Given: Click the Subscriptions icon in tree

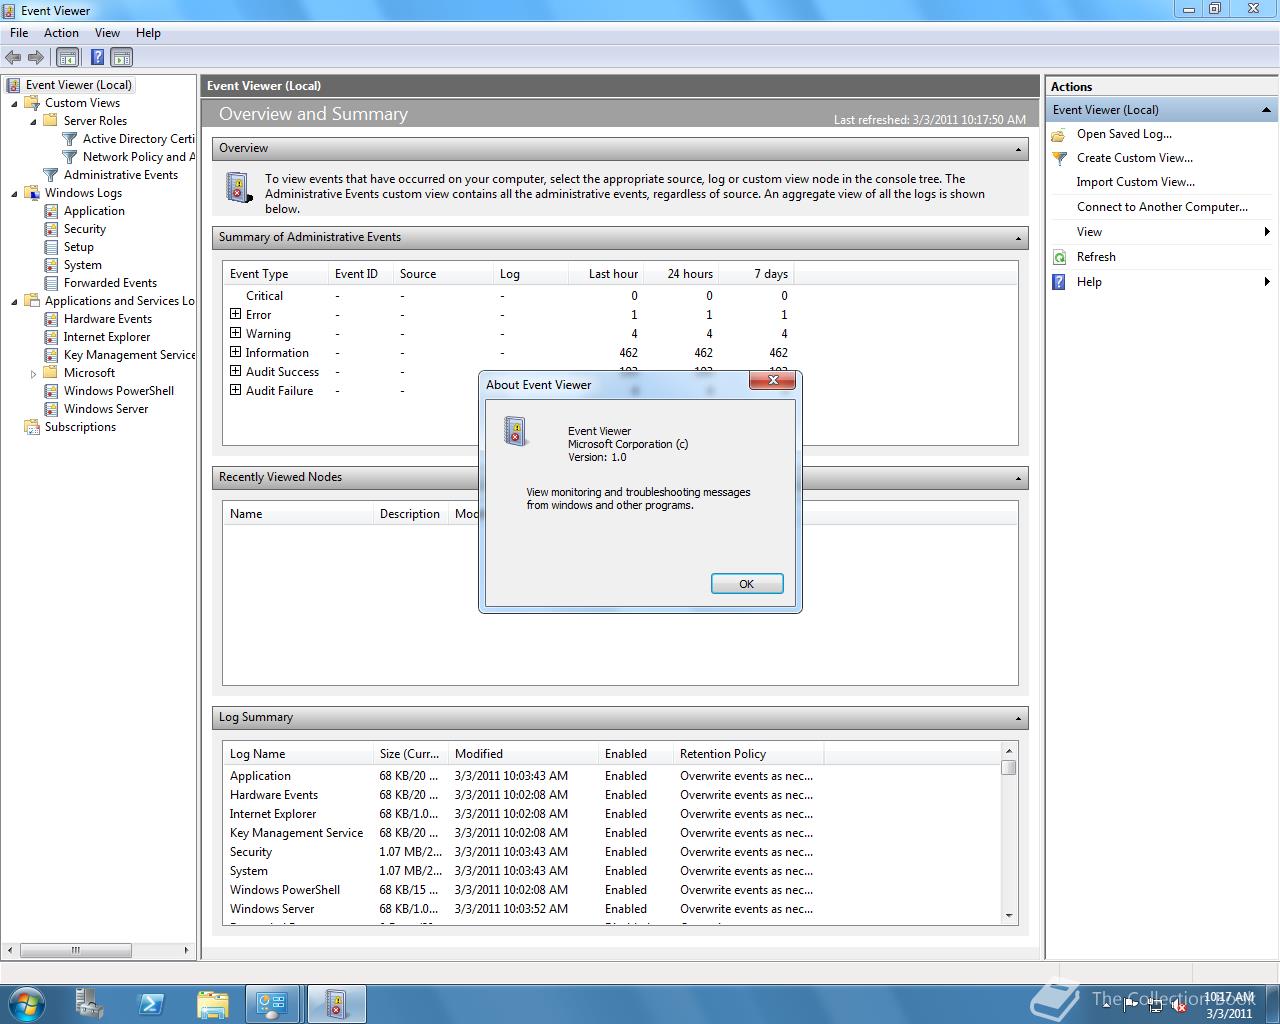Looking at the screenshot, I should click(32, 427).
